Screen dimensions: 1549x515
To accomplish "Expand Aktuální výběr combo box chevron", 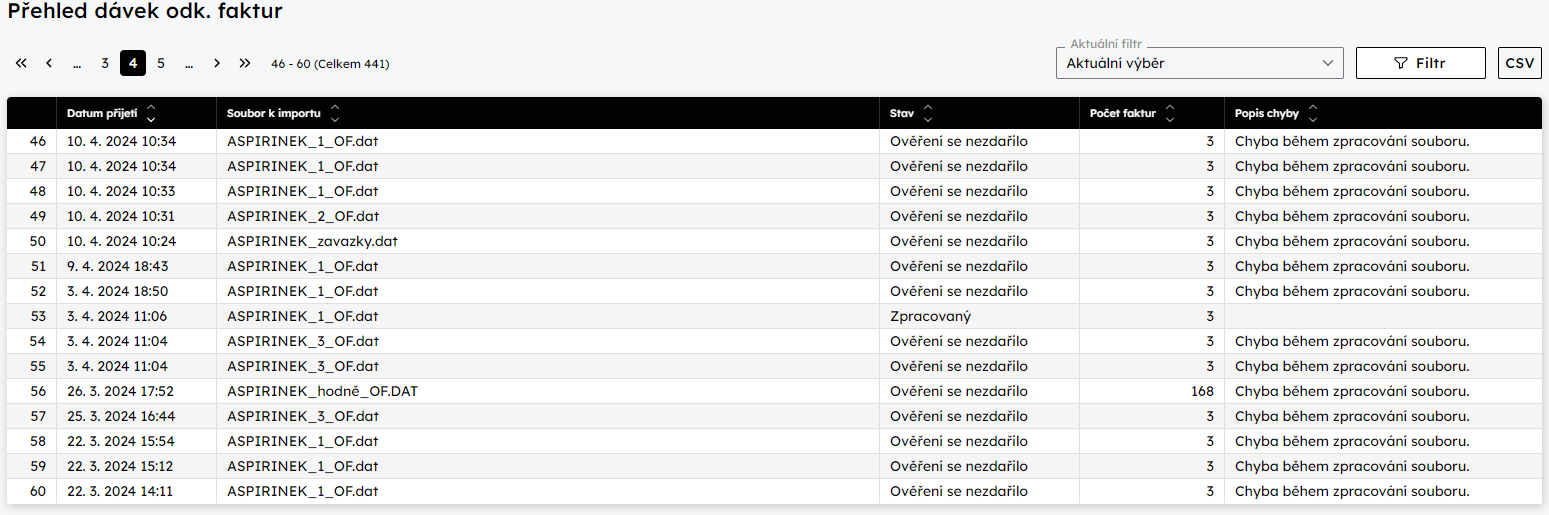I will click(1328, 63).
